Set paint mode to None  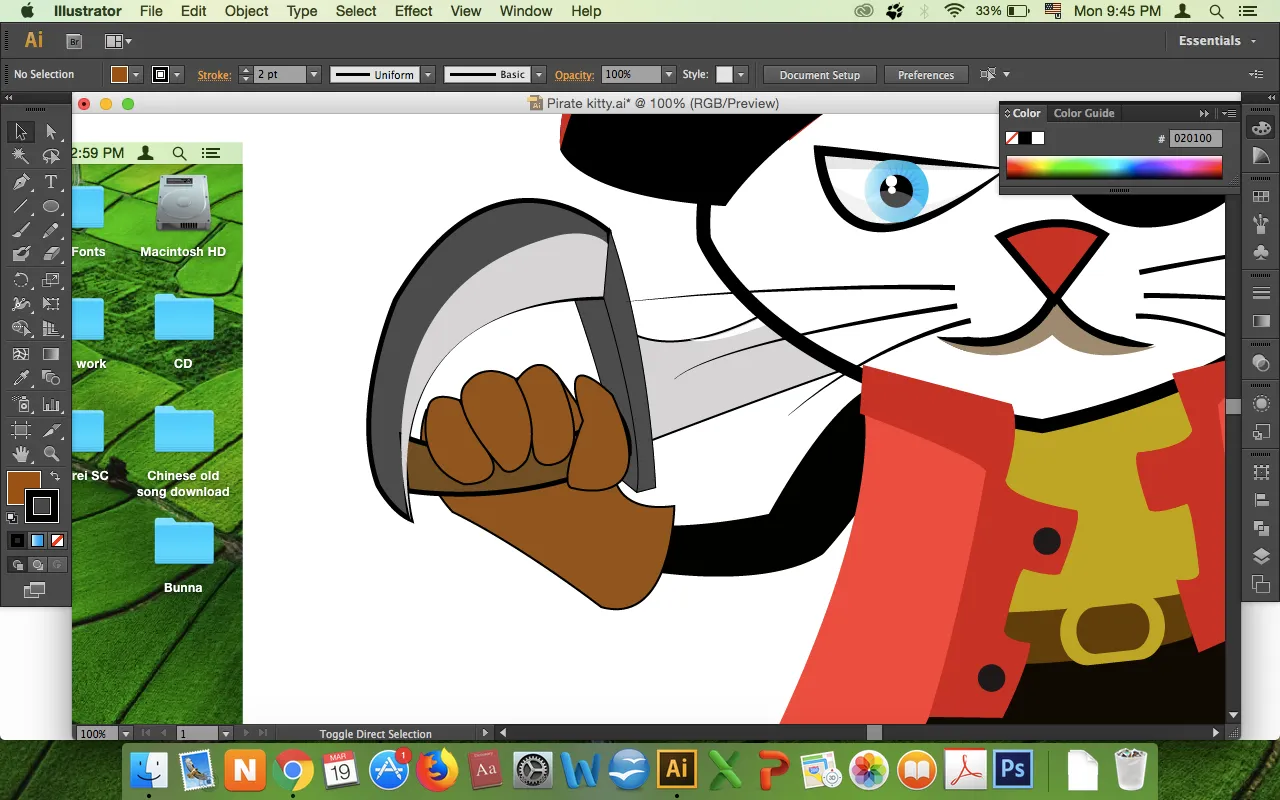tap(57, 540)
